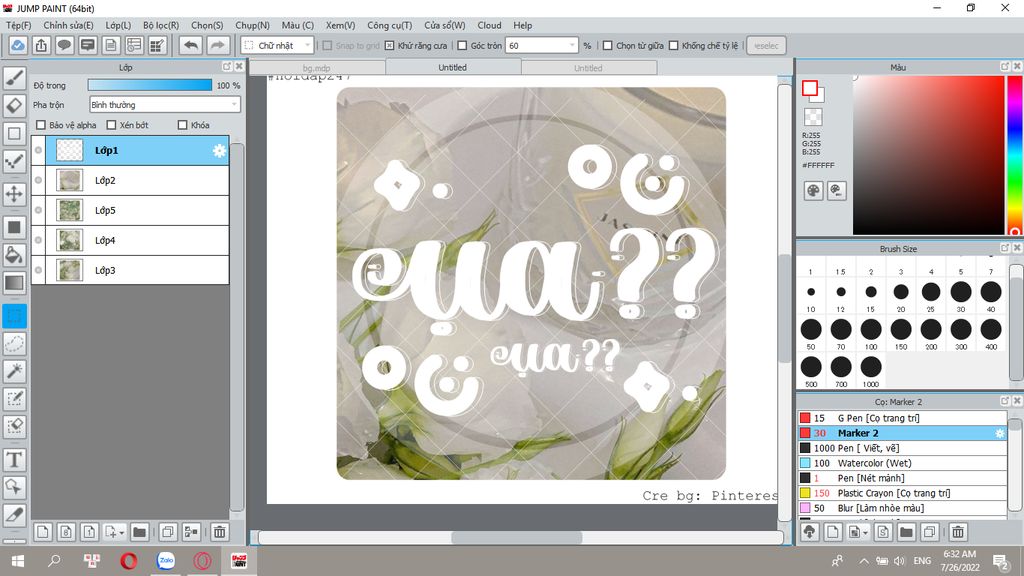Enable Chọn từ giữa checkbox

[607, 46]
